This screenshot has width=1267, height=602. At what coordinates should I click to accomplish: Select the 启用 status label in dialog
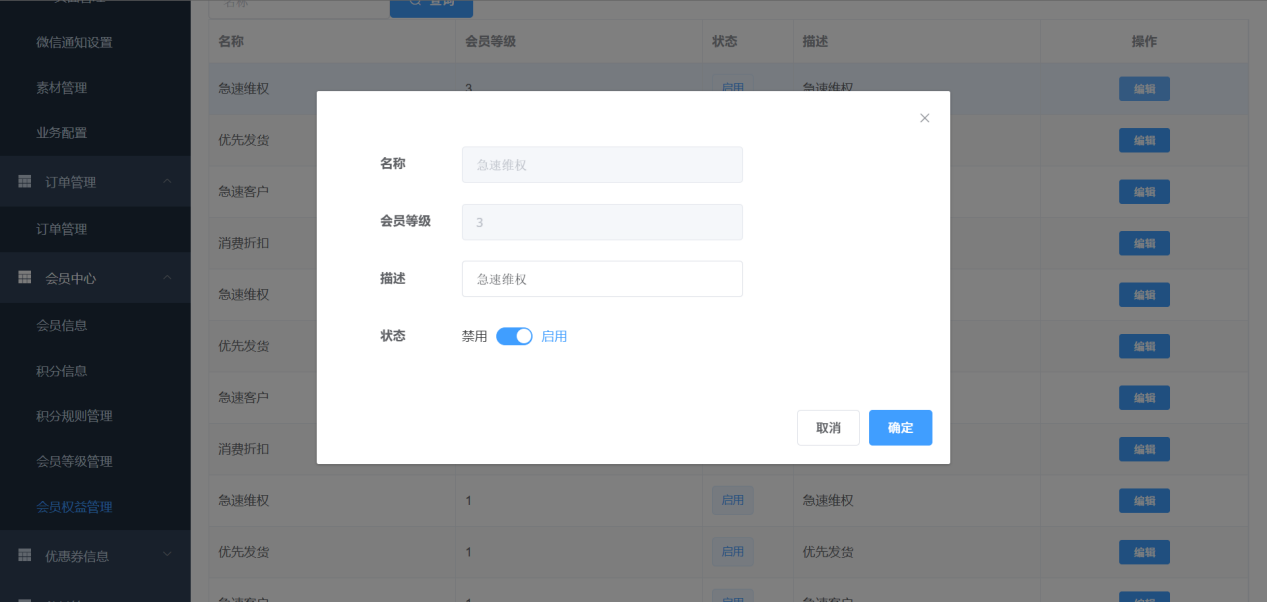click(554, 336)
